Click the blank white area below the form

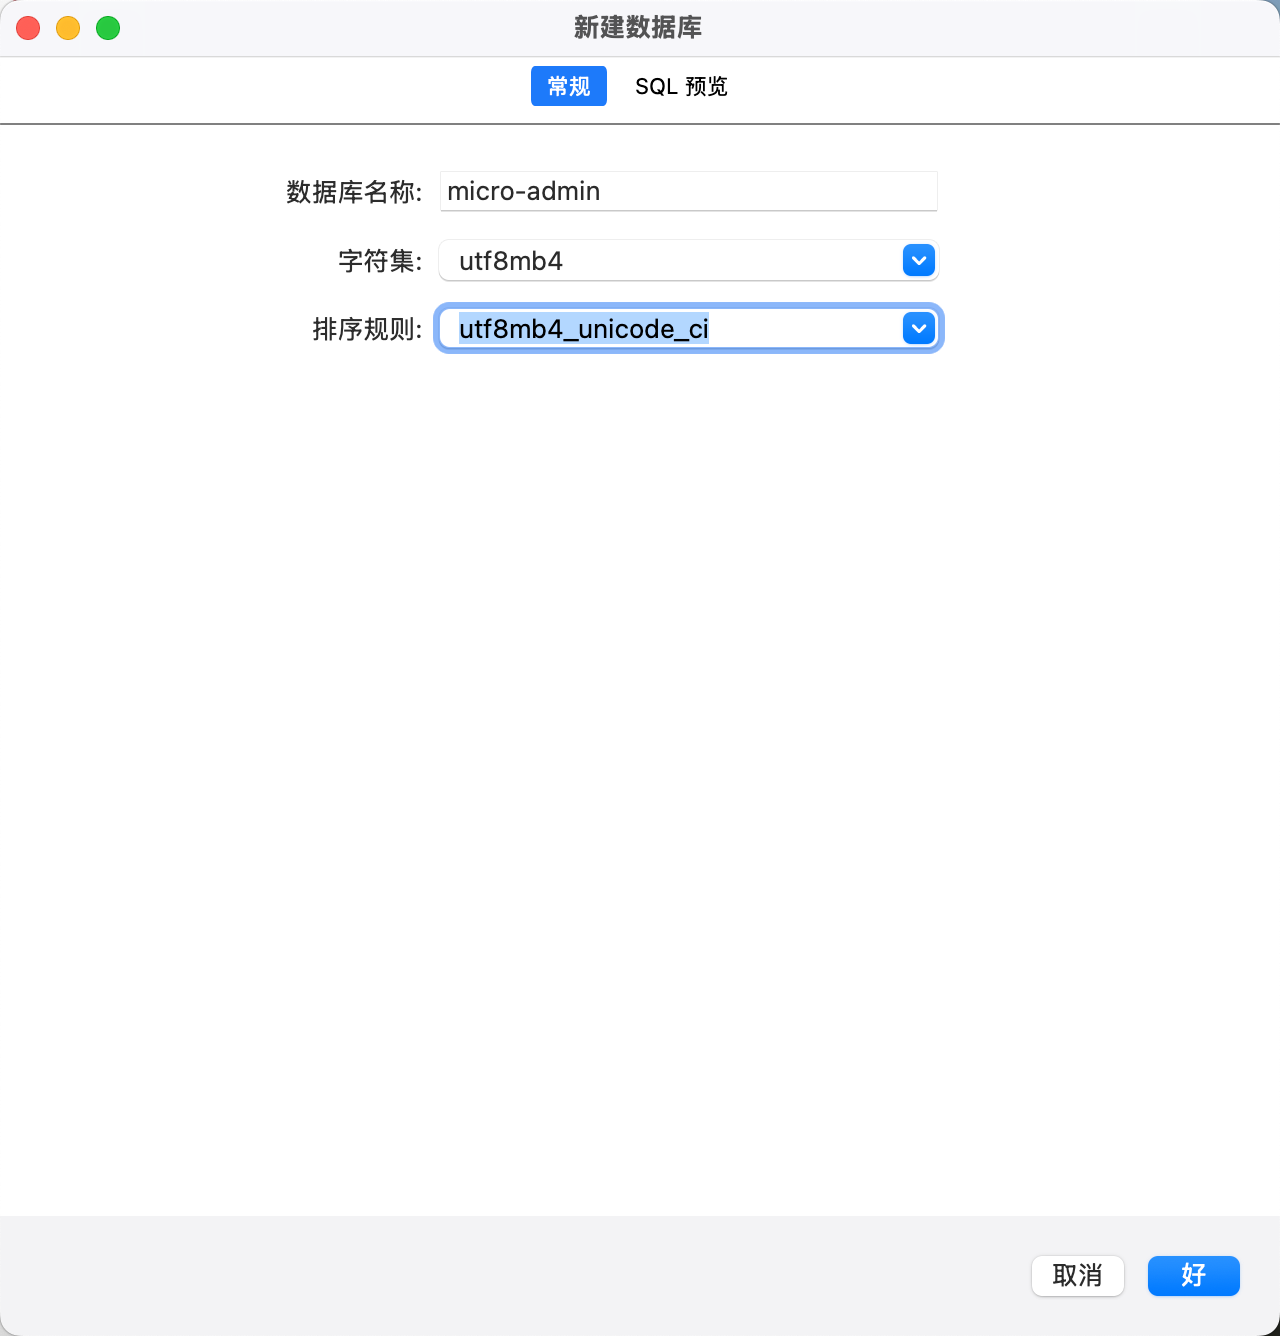tap(640, 780)
